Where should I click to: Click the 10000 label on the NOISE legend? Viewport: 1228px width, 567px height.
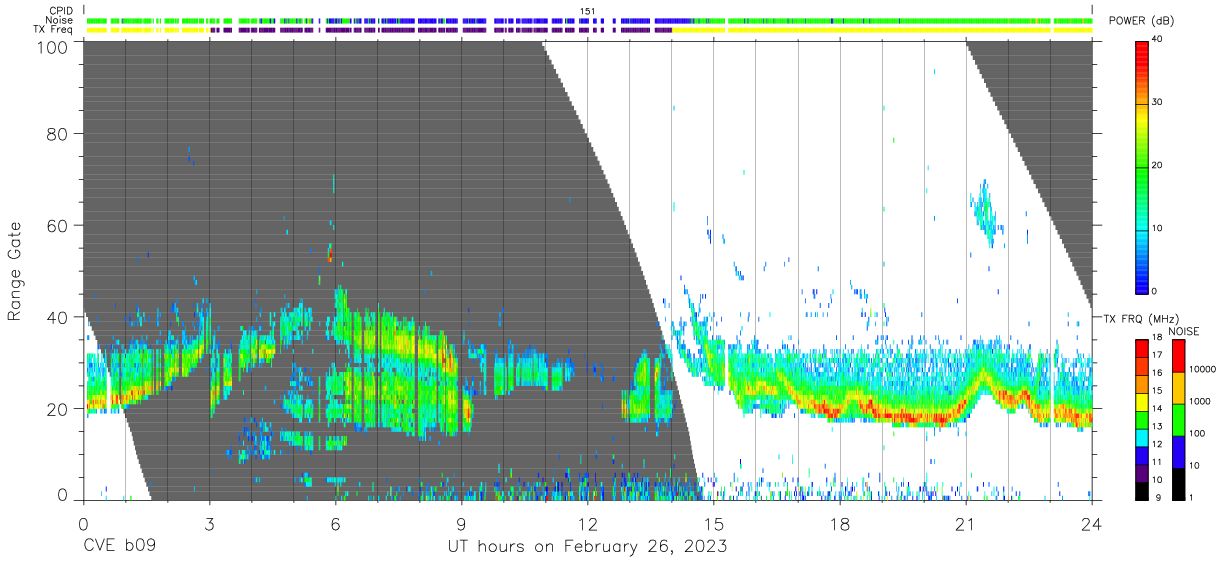point(1202,370)
